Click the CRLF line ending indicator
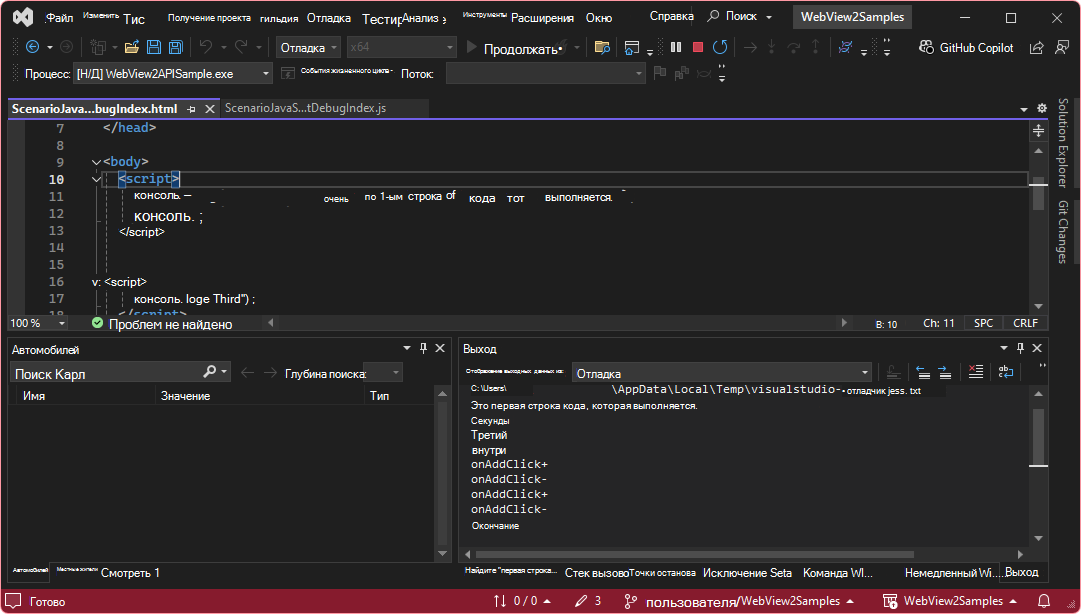 [1025, 323]
